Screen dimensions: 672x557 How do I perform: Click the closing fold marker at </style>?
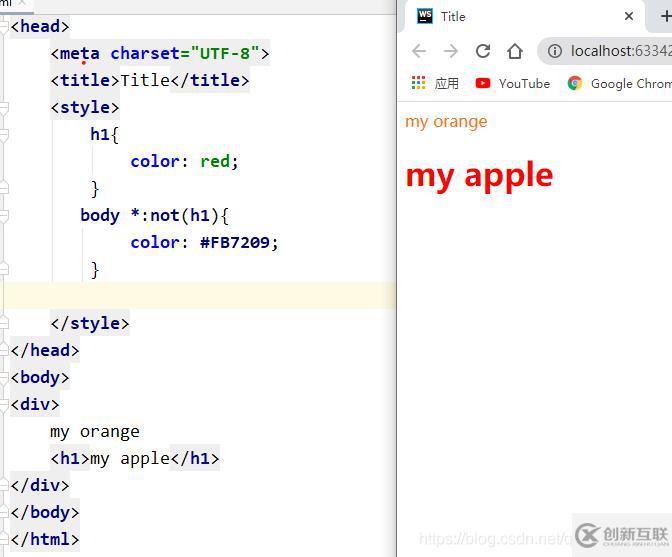pos(4,323)
